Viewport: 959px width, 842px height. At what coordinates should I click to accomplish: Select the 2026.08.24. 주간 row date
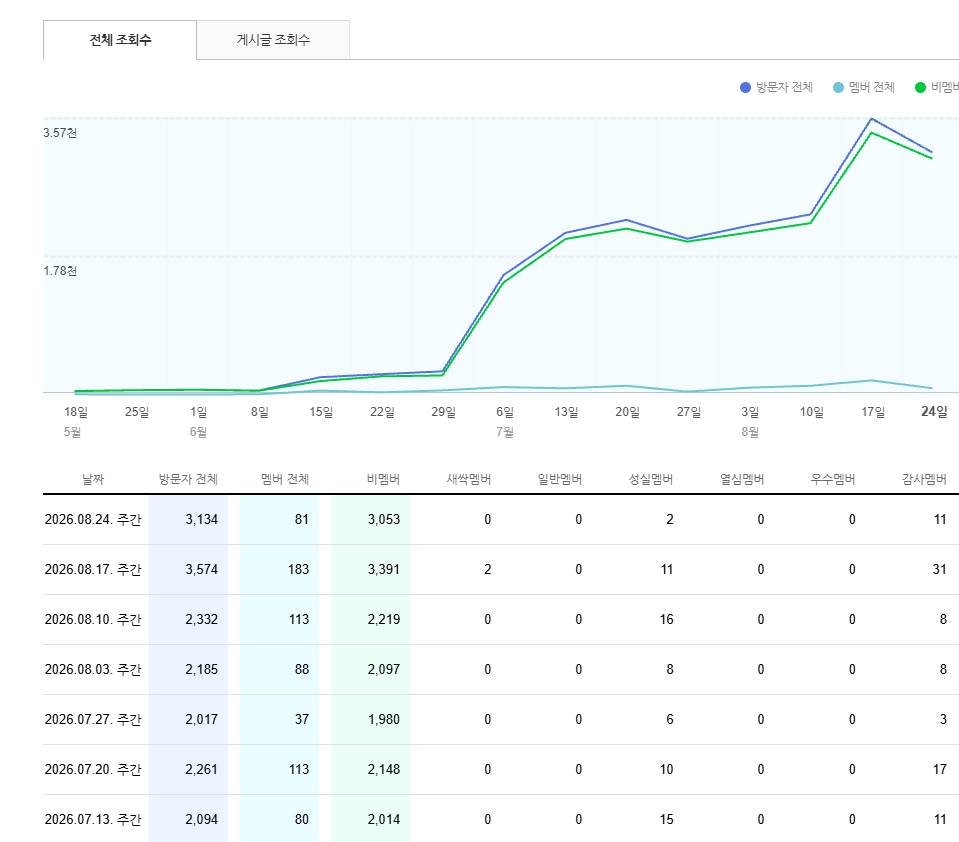93,519
